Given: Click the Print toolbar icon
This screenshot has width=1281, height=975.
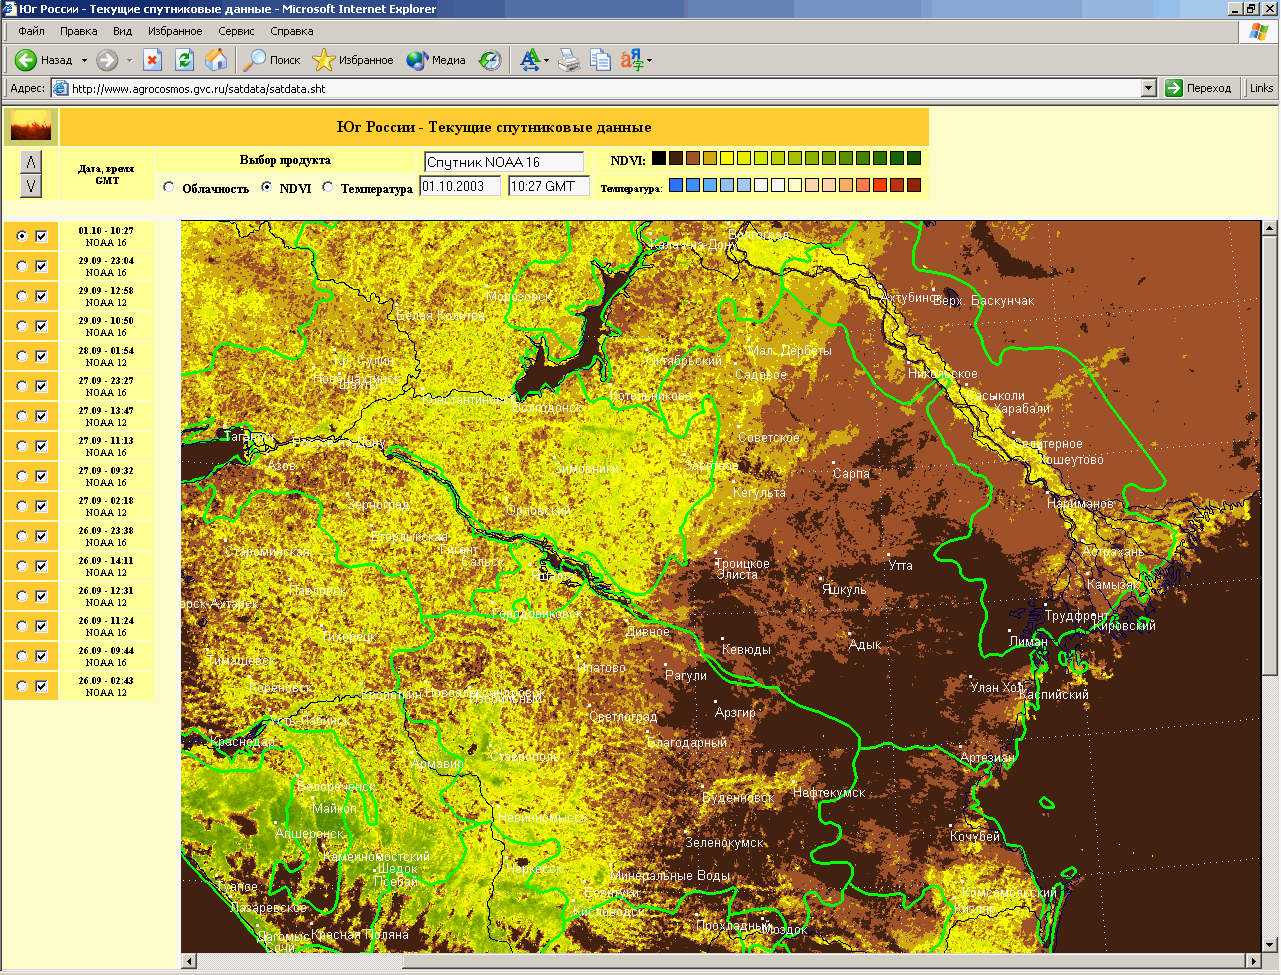Looking at the screenshot, I should coord(569,60).
